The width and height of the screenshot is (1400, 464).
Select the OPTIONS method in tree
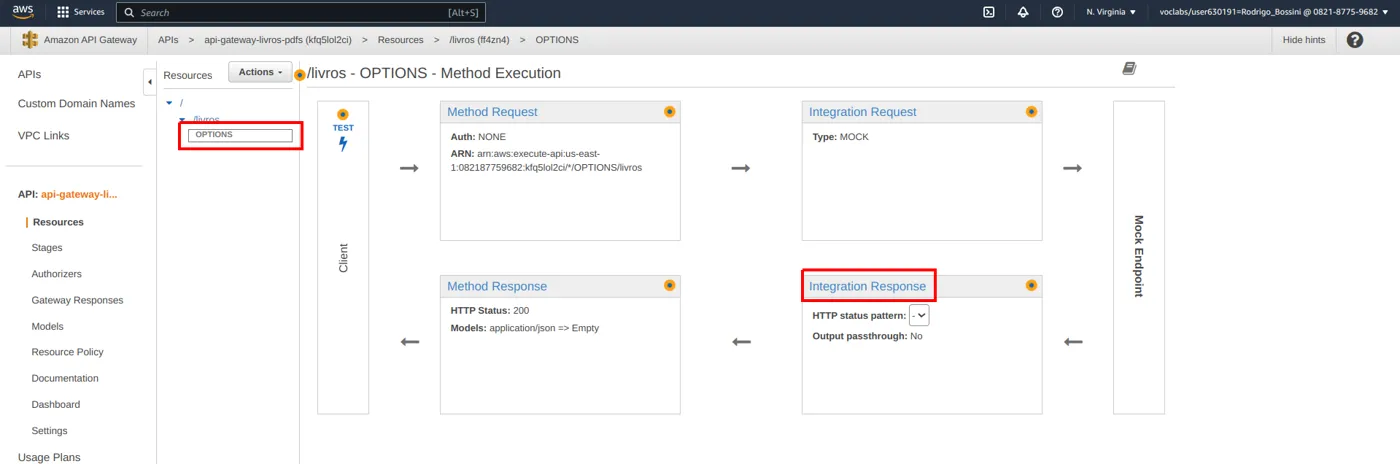click(x=240, y=135)
